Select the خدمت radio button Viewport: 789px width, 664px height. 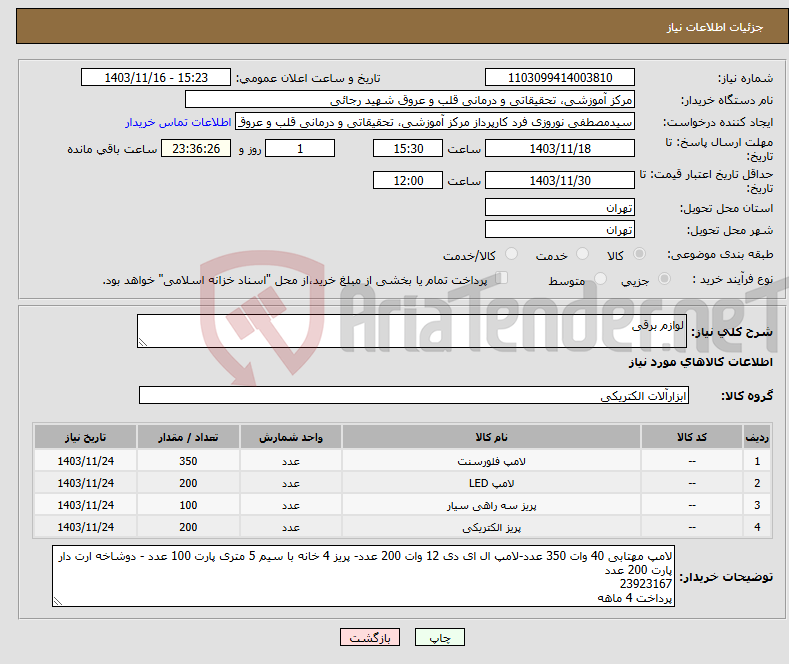pos(582,254)
